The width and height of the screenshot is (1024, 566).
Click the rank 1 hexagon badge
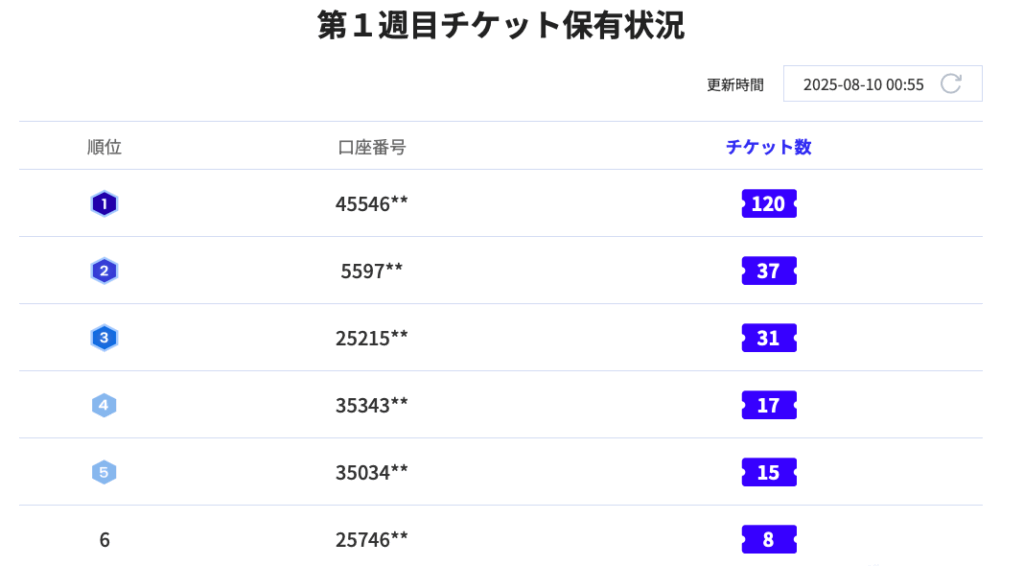point(104,204)
